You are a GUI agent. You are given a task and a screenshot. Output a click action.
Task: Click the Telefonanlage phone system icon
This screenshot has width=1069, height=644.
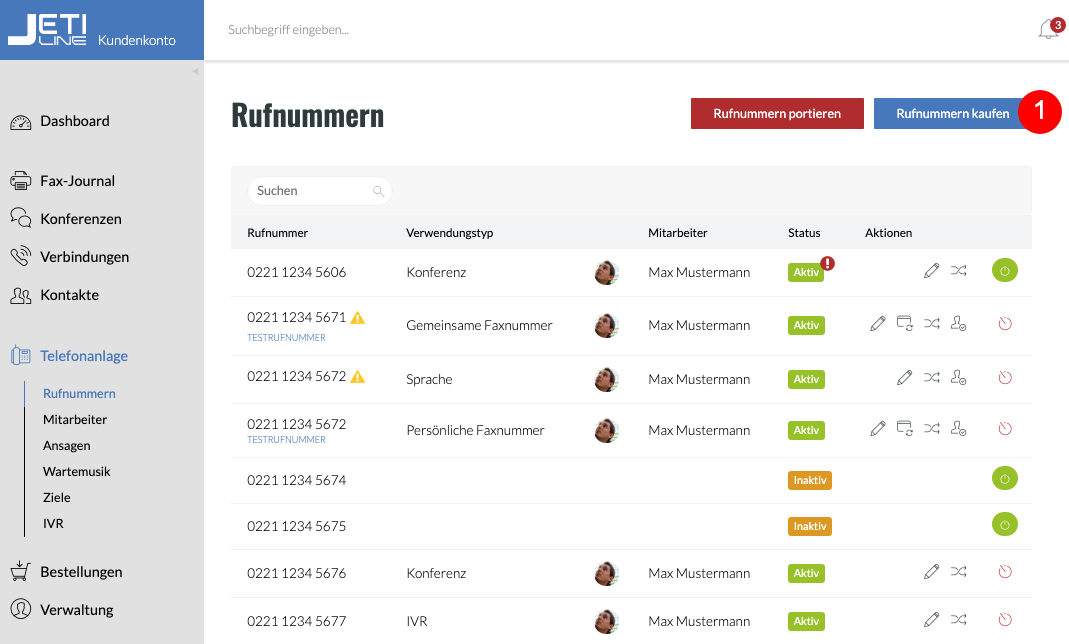(x=20, y=356)
